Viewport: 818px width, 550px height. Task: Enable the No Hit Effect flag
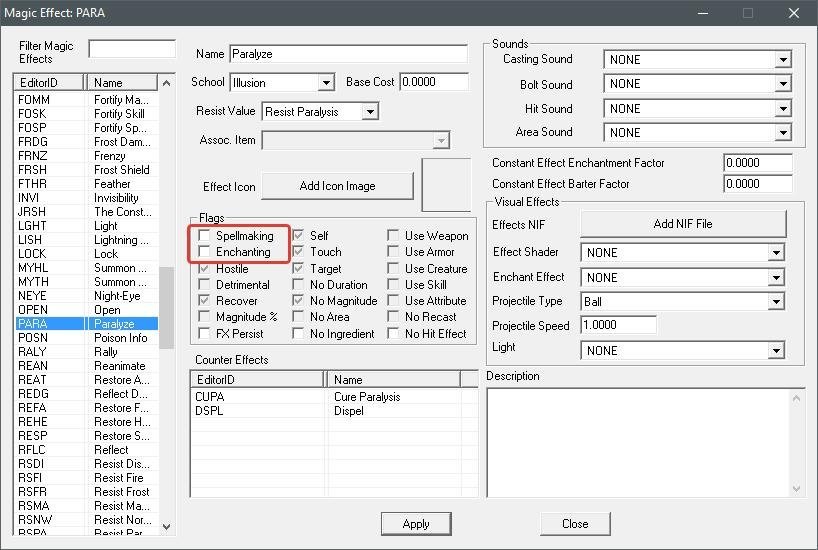(394, 334)
